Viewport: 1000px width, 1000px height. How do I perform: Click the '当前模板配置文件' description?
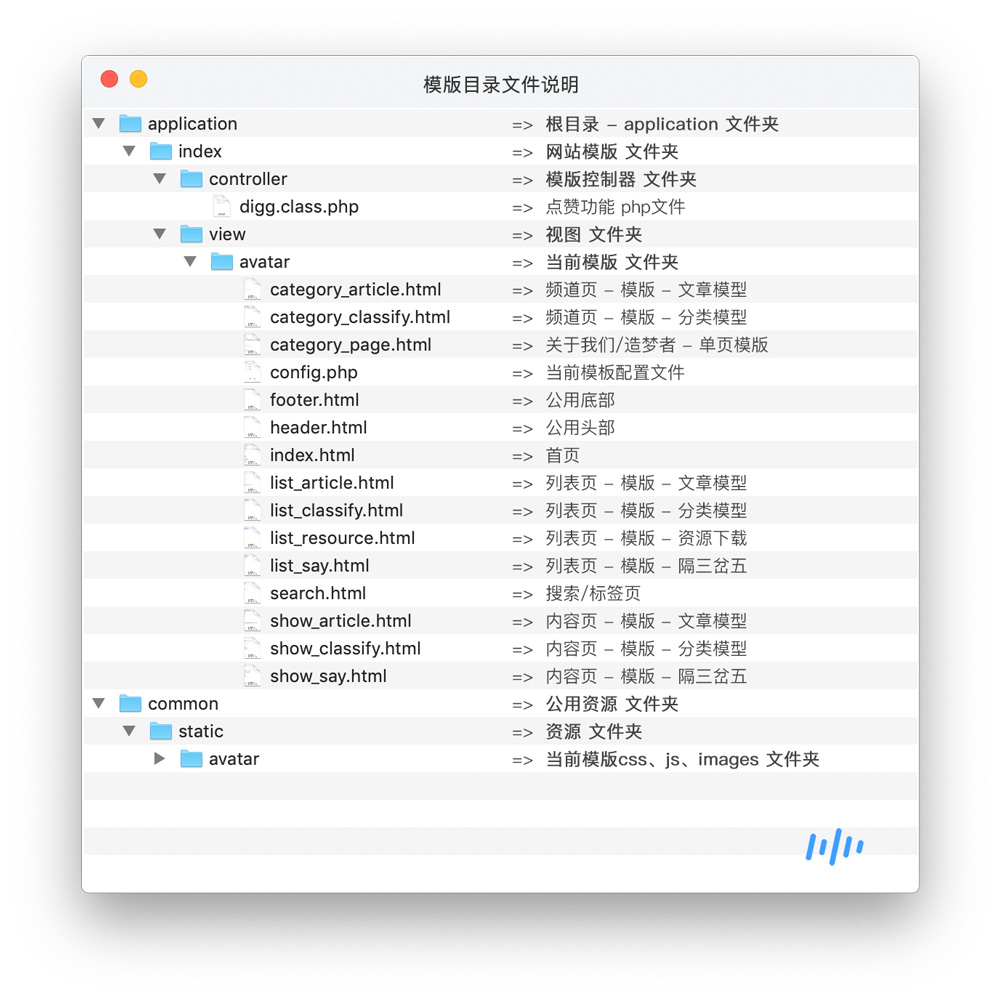[x=615, y=372]
